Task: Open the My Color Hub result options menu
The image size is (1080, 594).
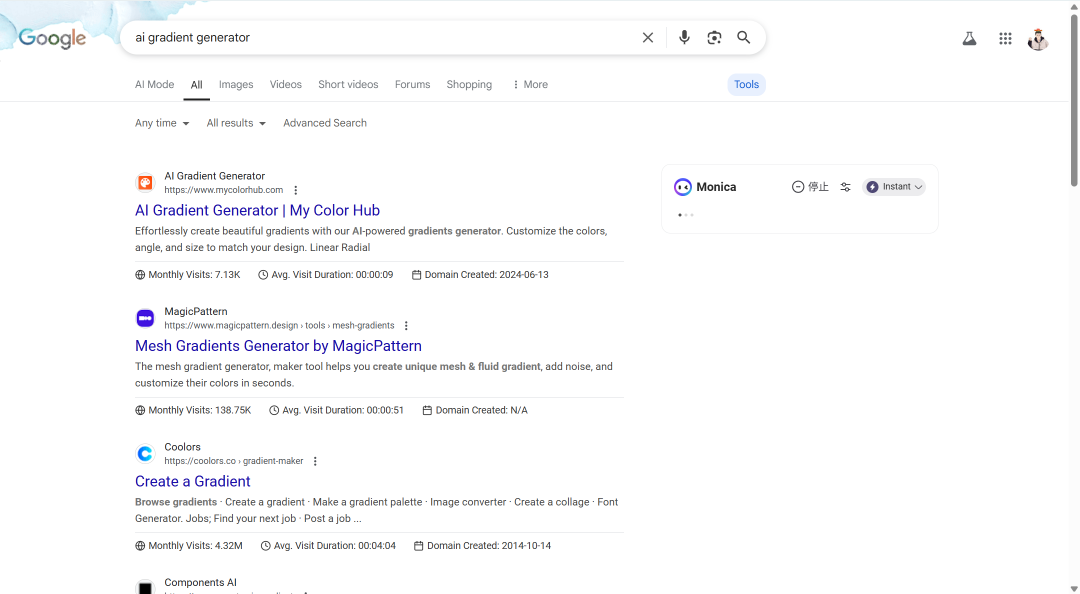Action: (295, 190)
